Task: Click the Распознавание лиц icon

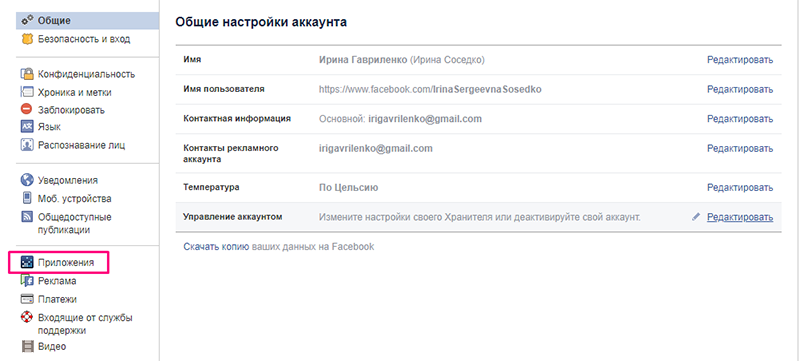Action: pos(27,145)
